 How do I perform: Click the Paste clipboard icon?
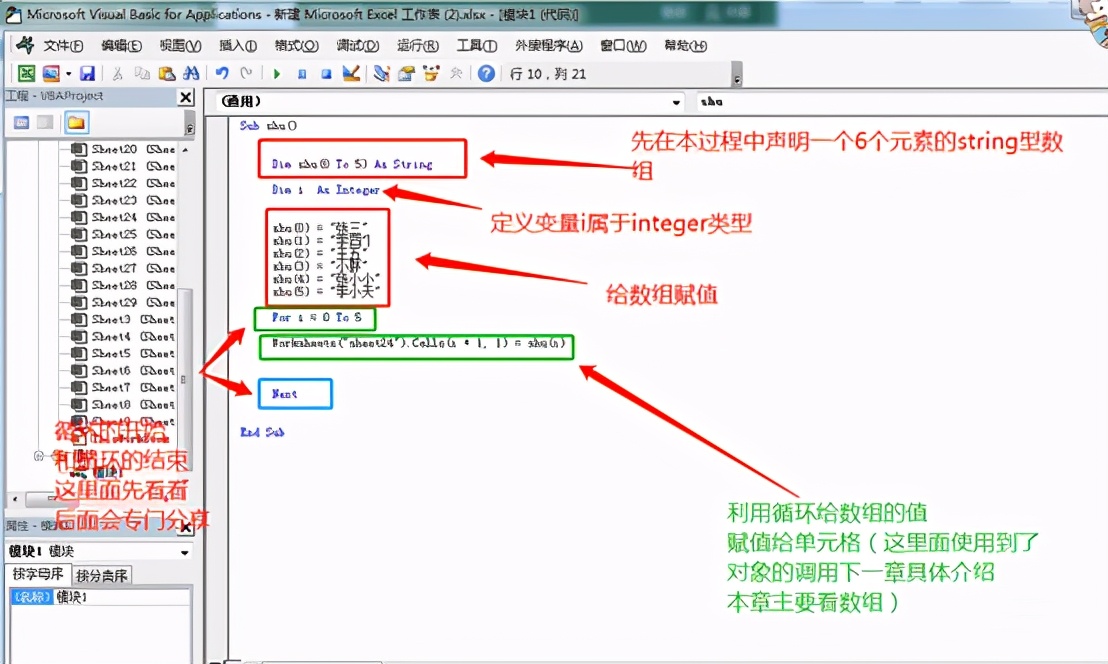pos(167,73)
